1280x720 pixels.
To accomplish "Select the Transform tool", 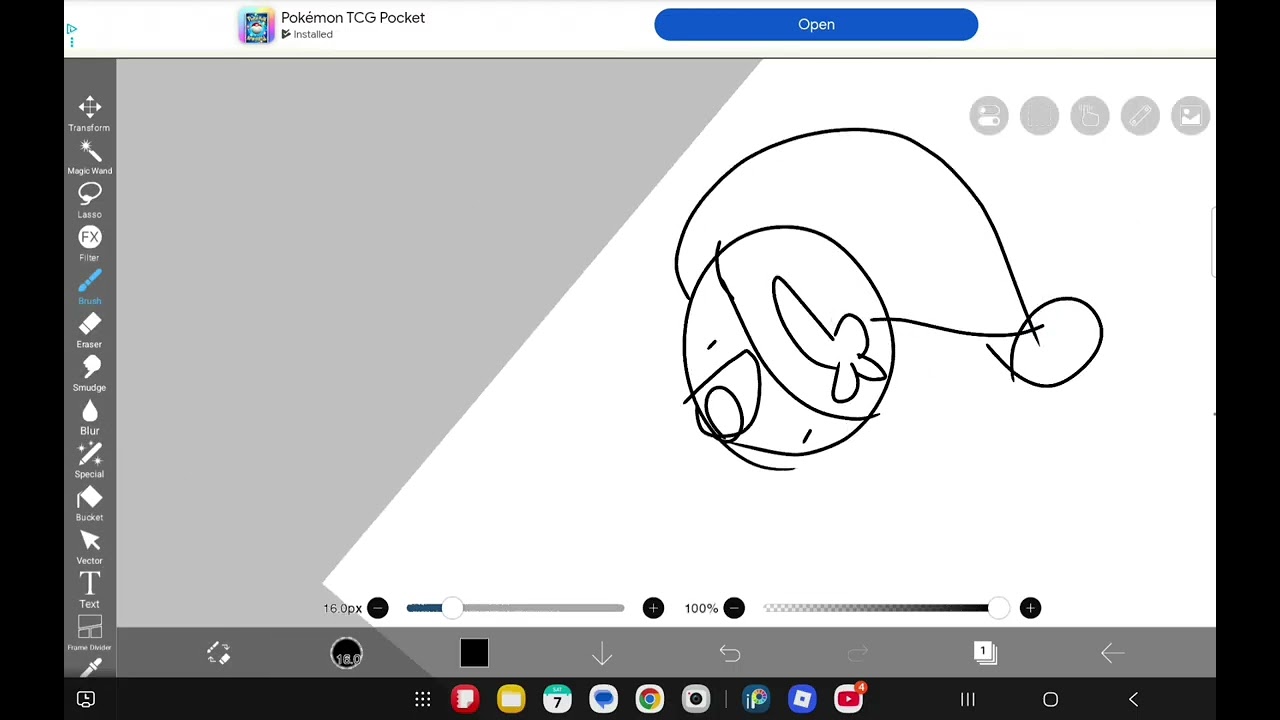I will point(89,113).
